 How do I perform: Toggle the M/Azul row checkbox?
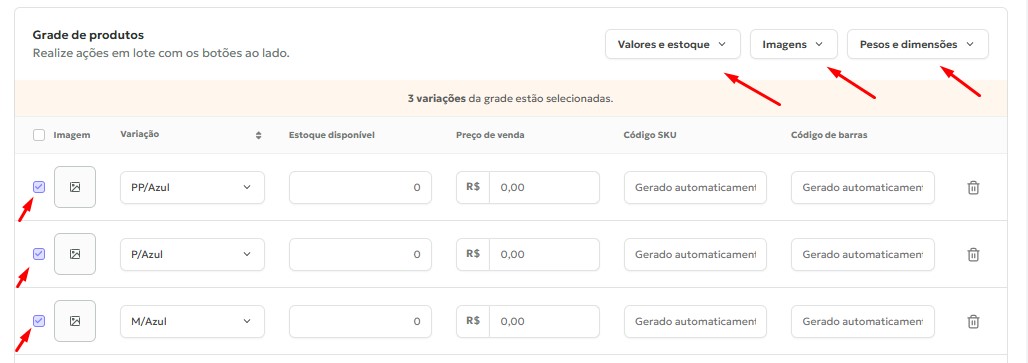tap(39, 321)
